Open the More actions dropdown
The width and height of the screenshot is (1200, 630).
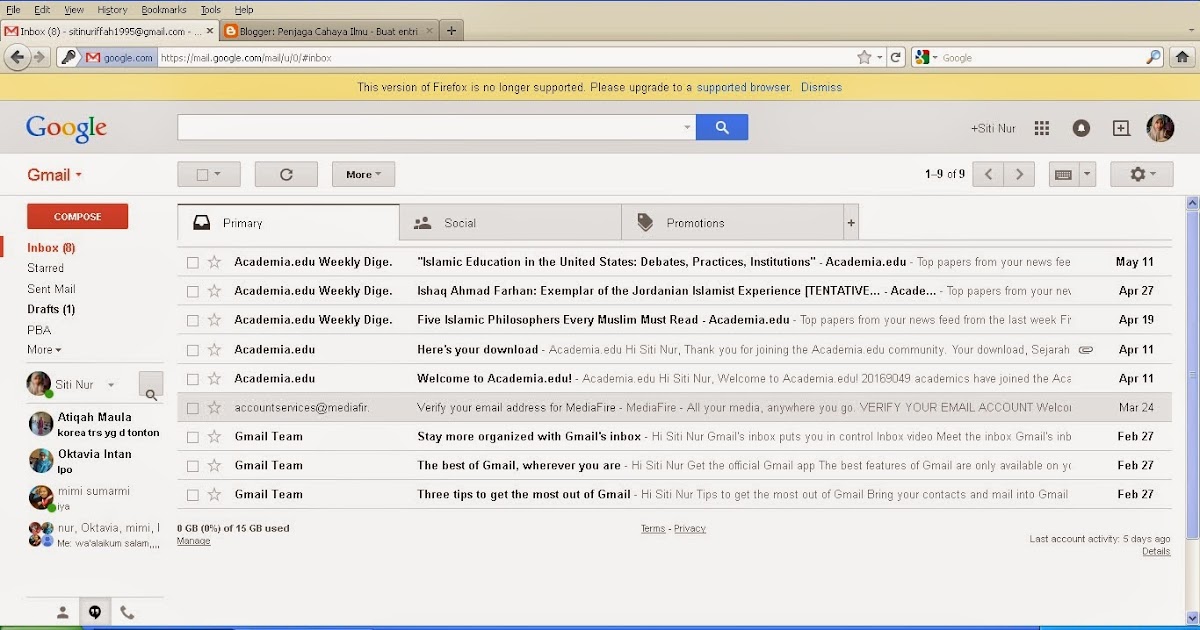(363, 174)
